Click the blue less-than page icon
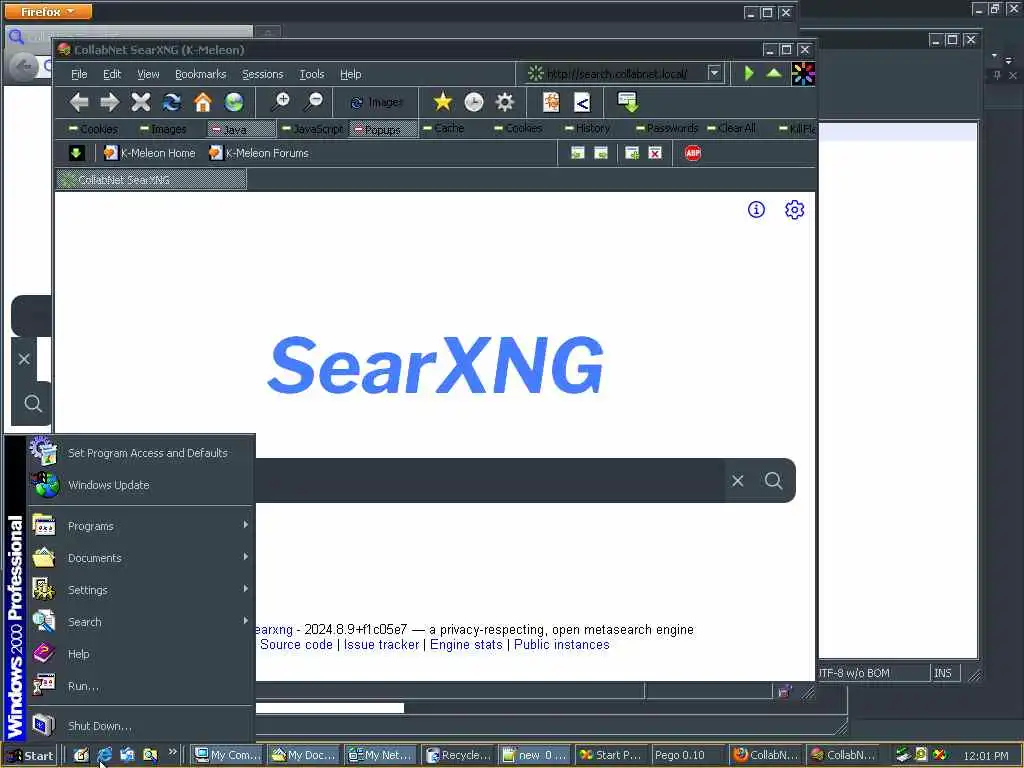Image resolution: width=1024 pixels, height=768 pixels. [582, 102]
